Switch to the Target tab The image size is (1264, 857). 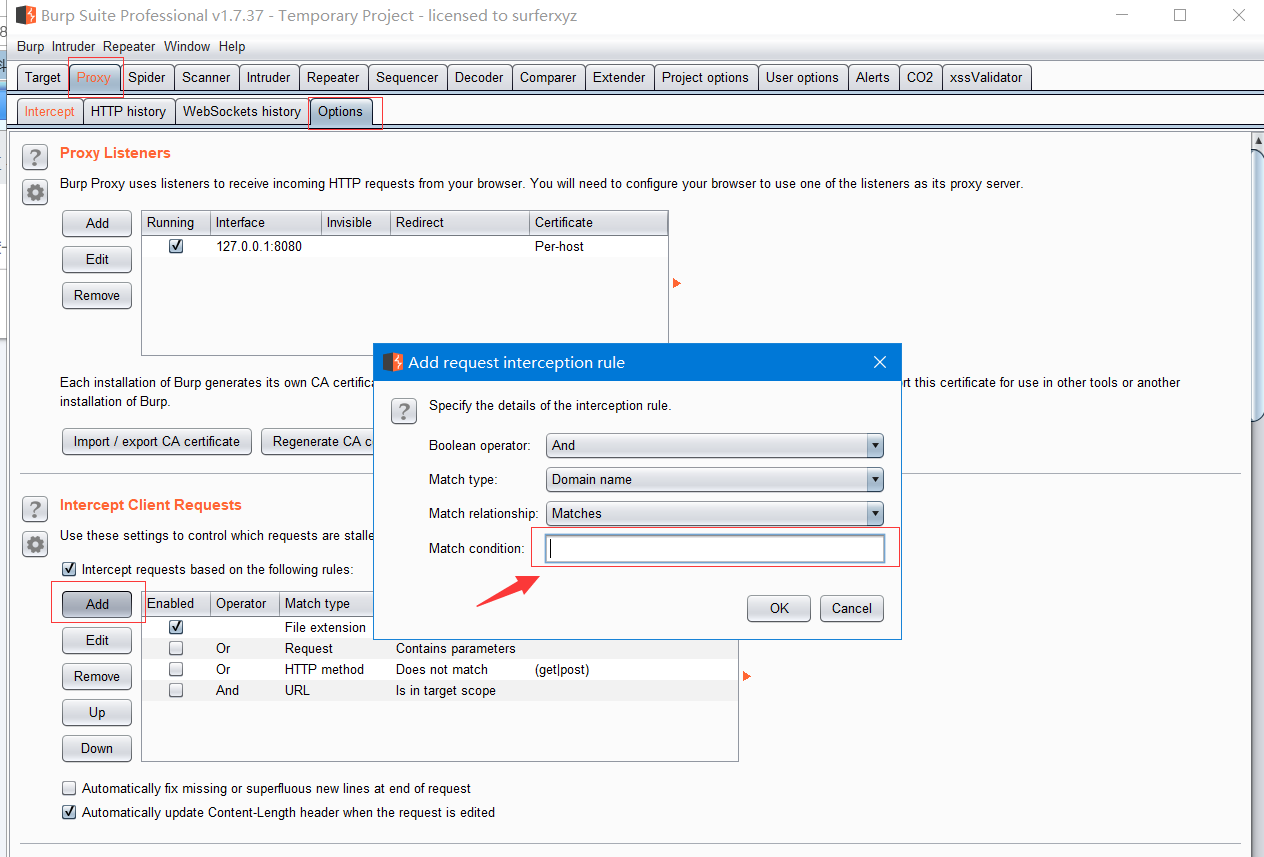[43, 77]
